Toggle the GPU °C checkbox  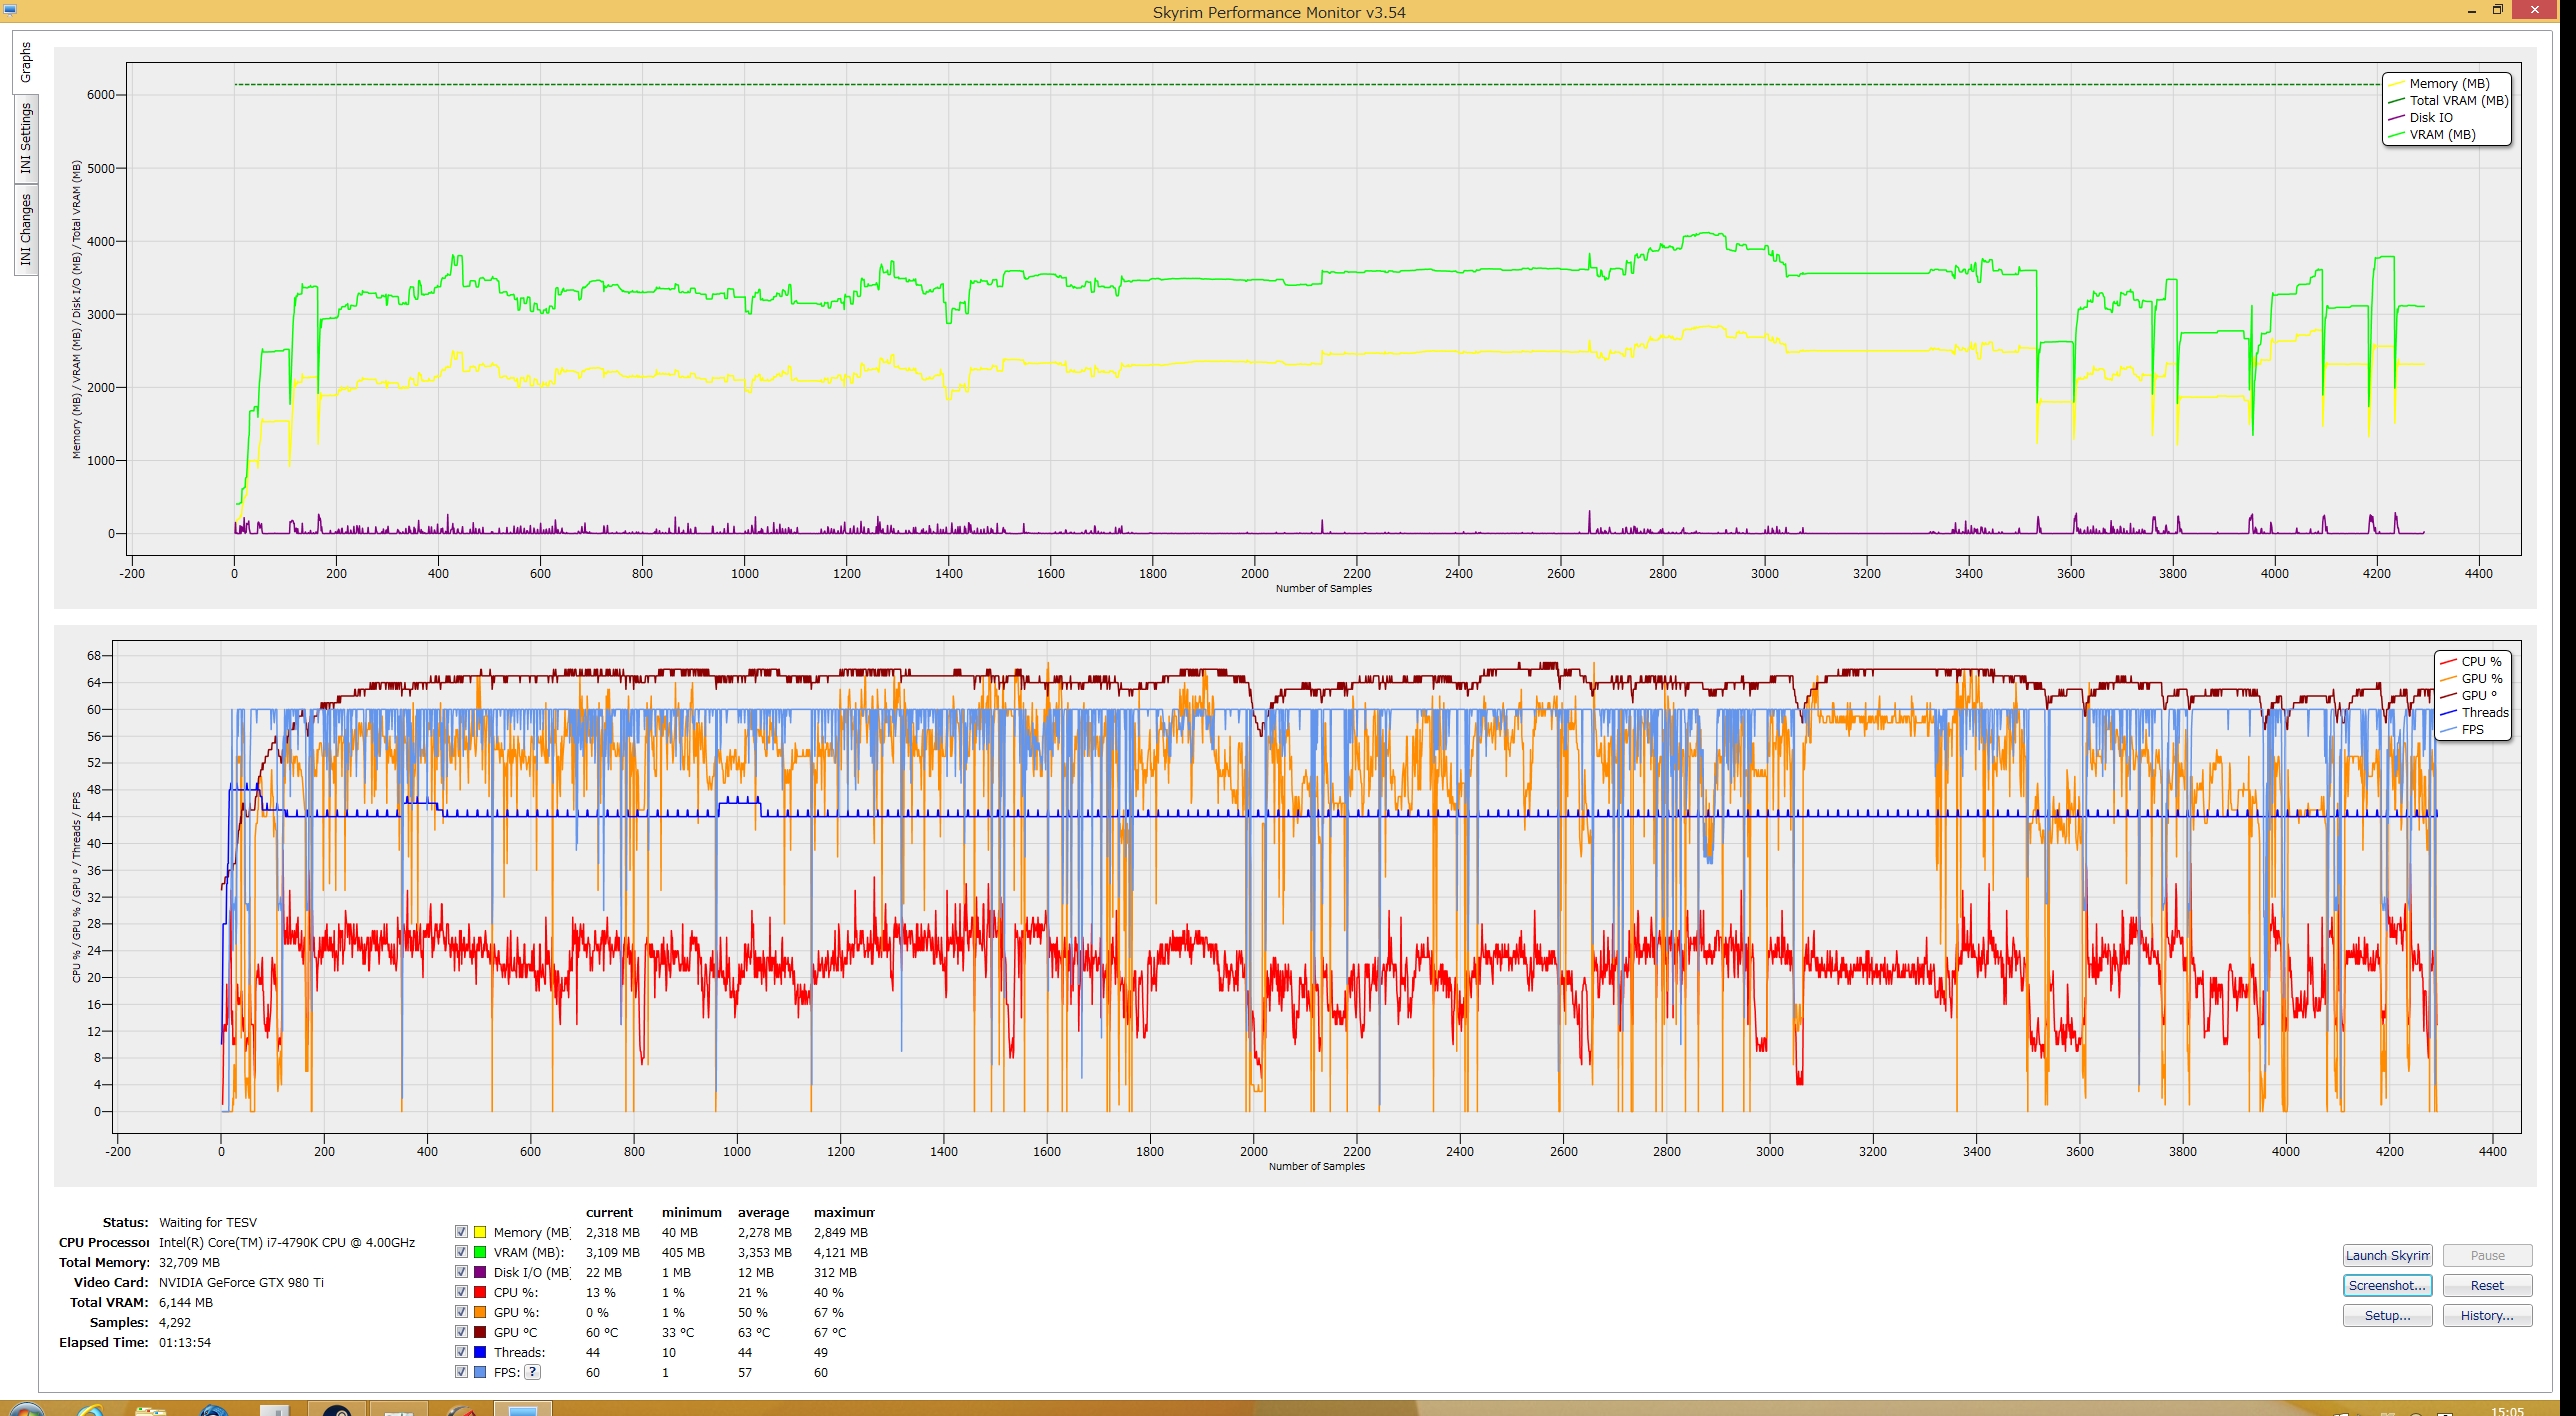461,1332
